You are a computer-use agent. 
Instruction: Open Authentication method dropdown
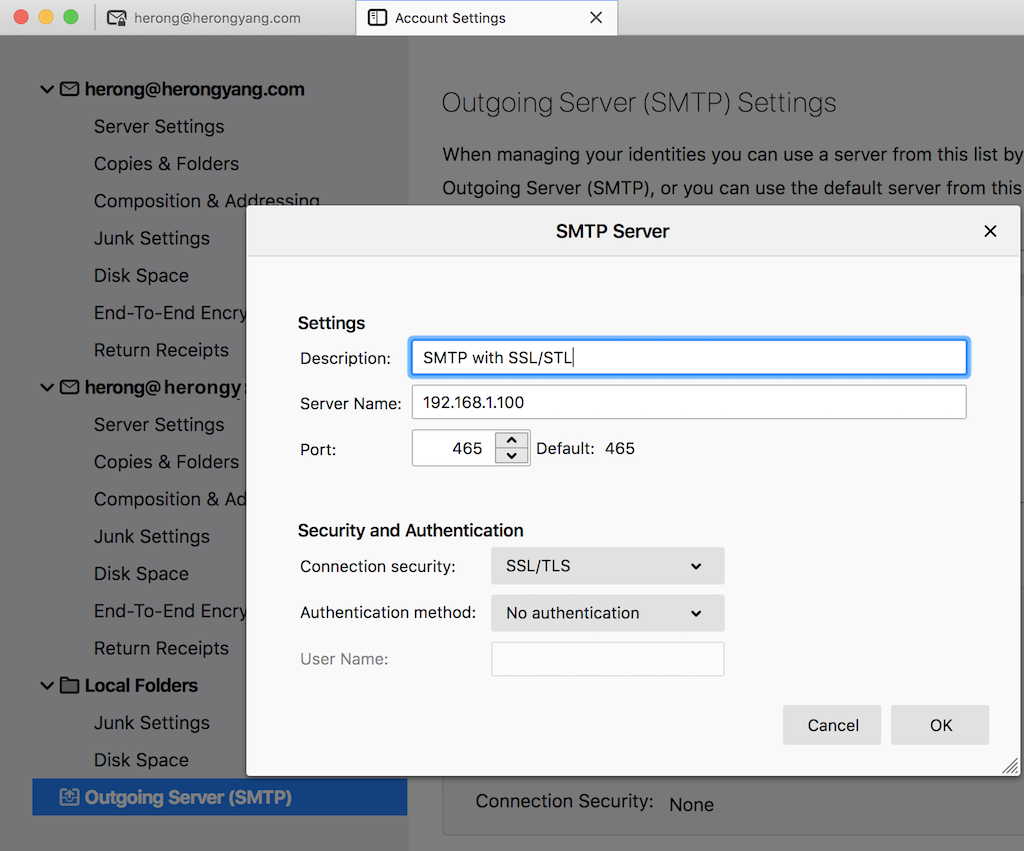[607, 613]
